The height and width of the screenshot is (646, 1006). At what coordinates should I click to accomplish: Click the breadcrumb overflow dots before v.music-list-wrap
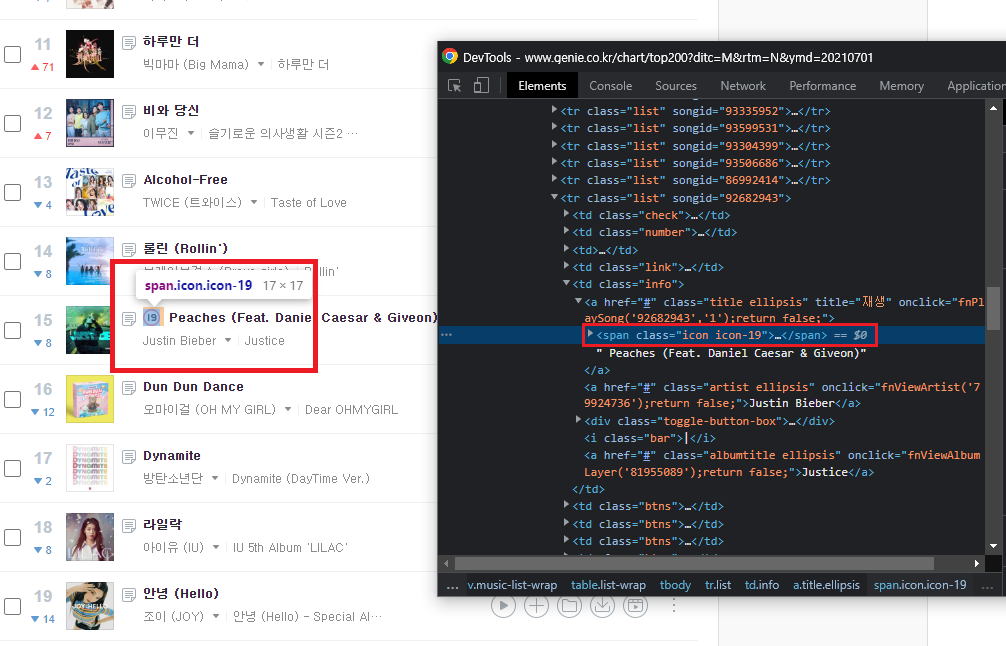(x=452, y=586)
